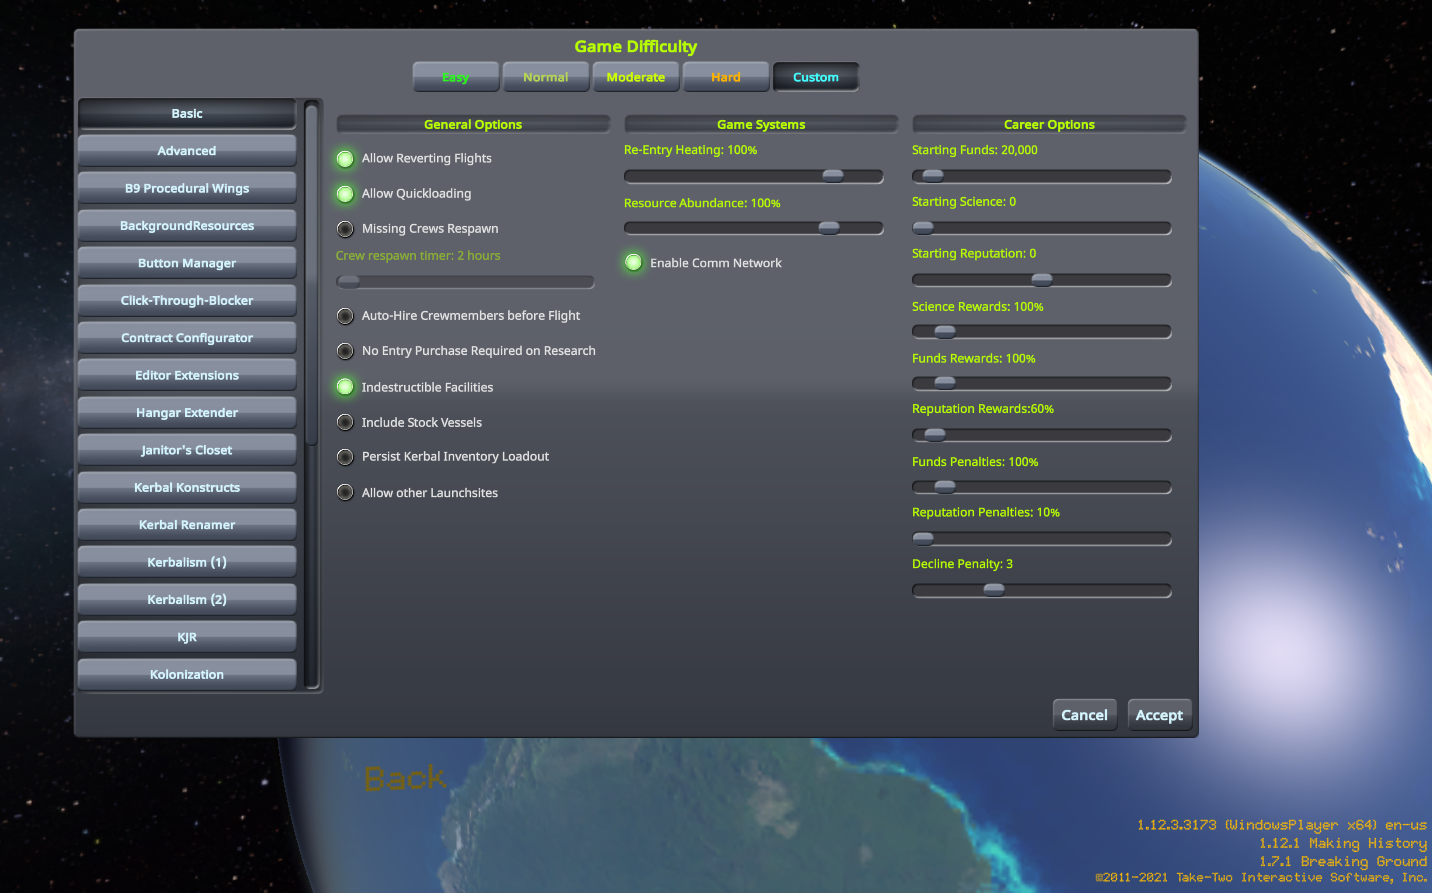This screenshot has height=893, width=1432.
Task: Click the Accept button
Action: pos(1159,715)
